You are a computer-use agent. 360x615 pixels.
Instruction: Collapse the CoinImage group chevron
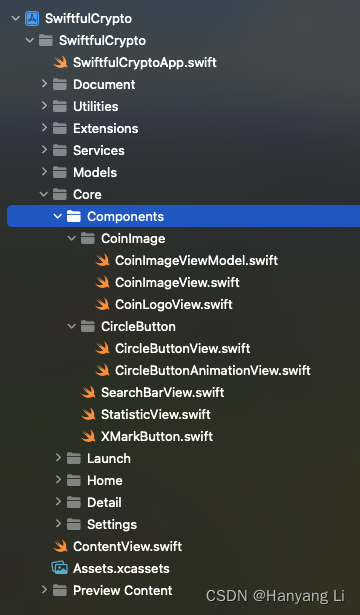point(72,238)
